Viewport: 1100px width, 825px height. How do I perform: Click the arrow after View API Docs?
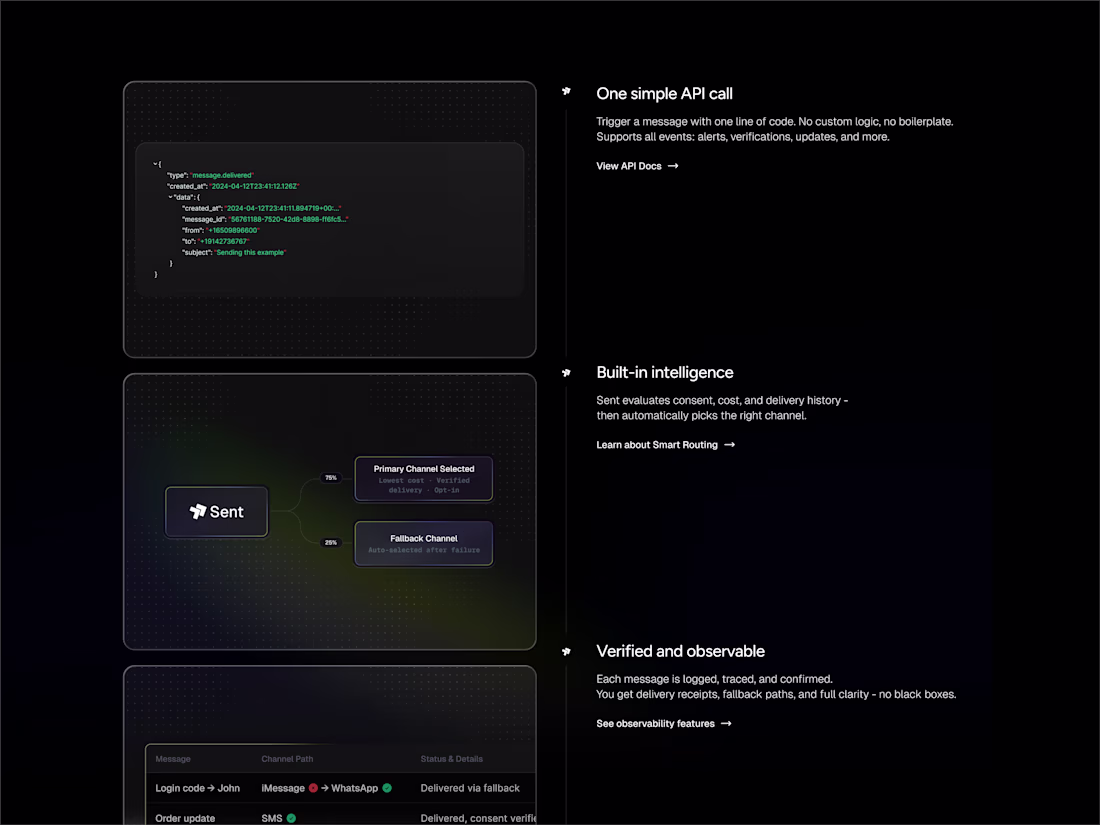pos(673,166)
